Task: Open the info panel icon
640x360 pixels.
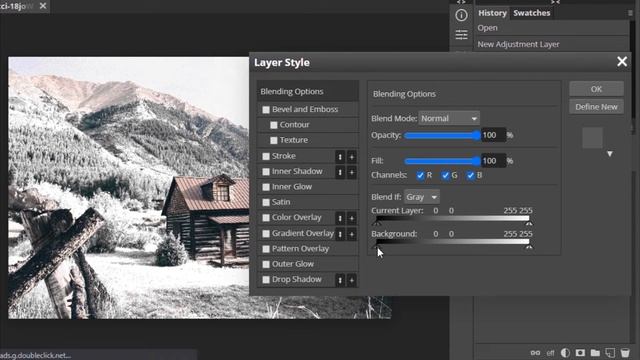Action: 461,16
